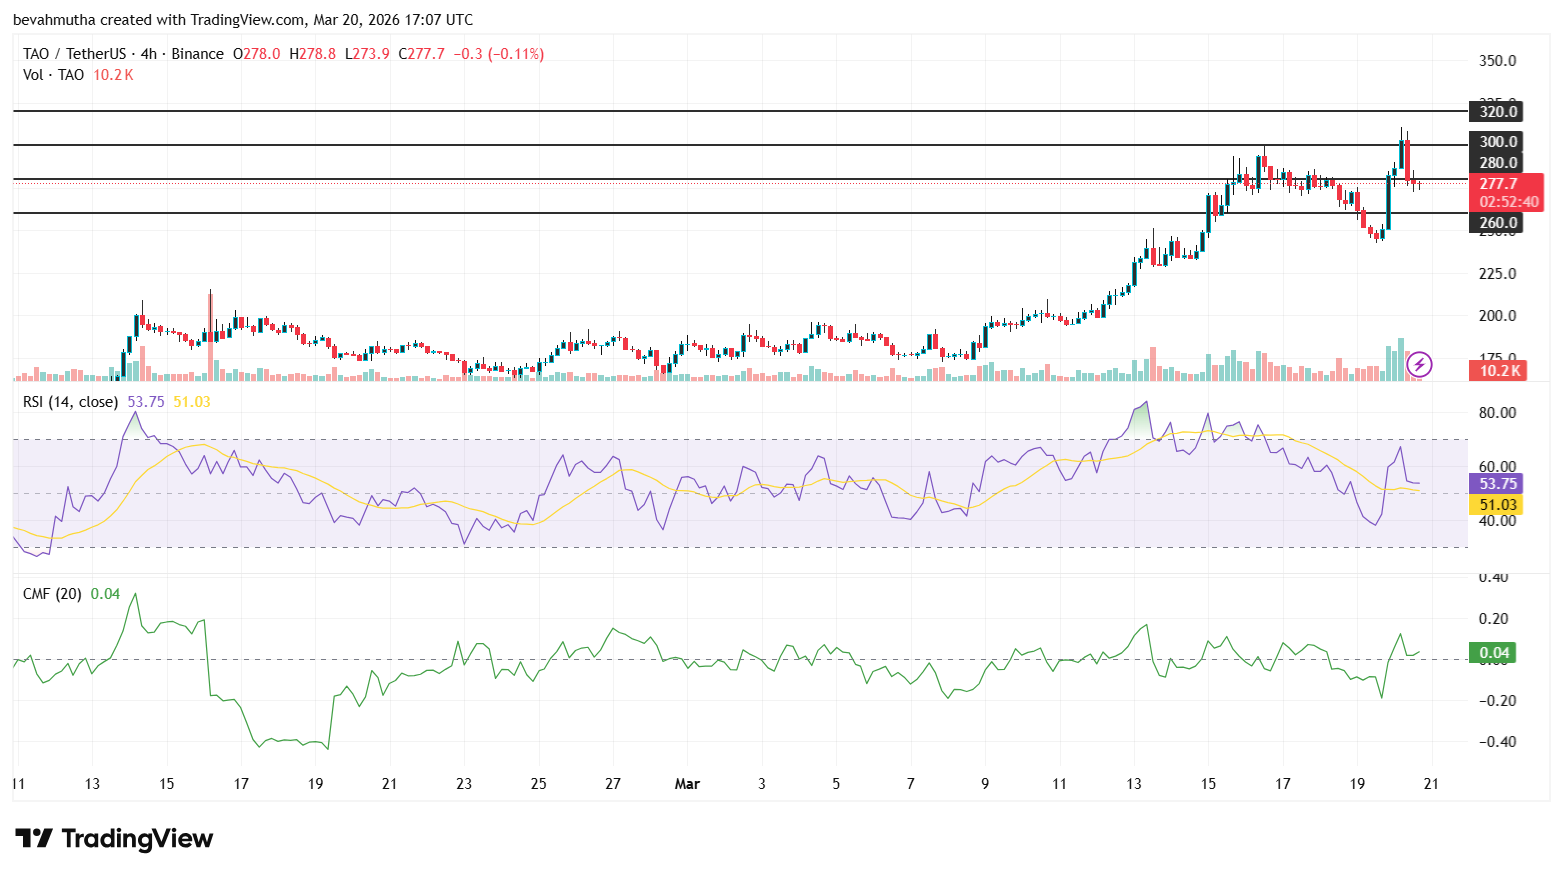1563x876 pixels.
Task: Click the 320.0 price level label
Action: point(1496,112)
